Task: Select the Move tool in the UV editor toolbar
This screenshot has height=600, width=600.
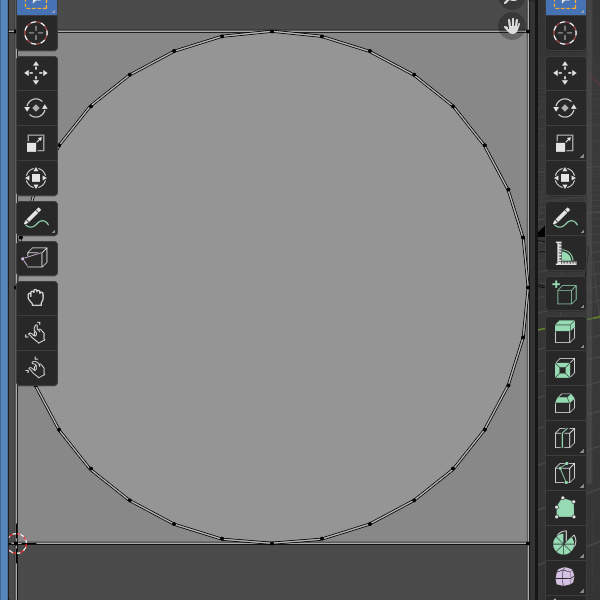Action: [36, 74]
